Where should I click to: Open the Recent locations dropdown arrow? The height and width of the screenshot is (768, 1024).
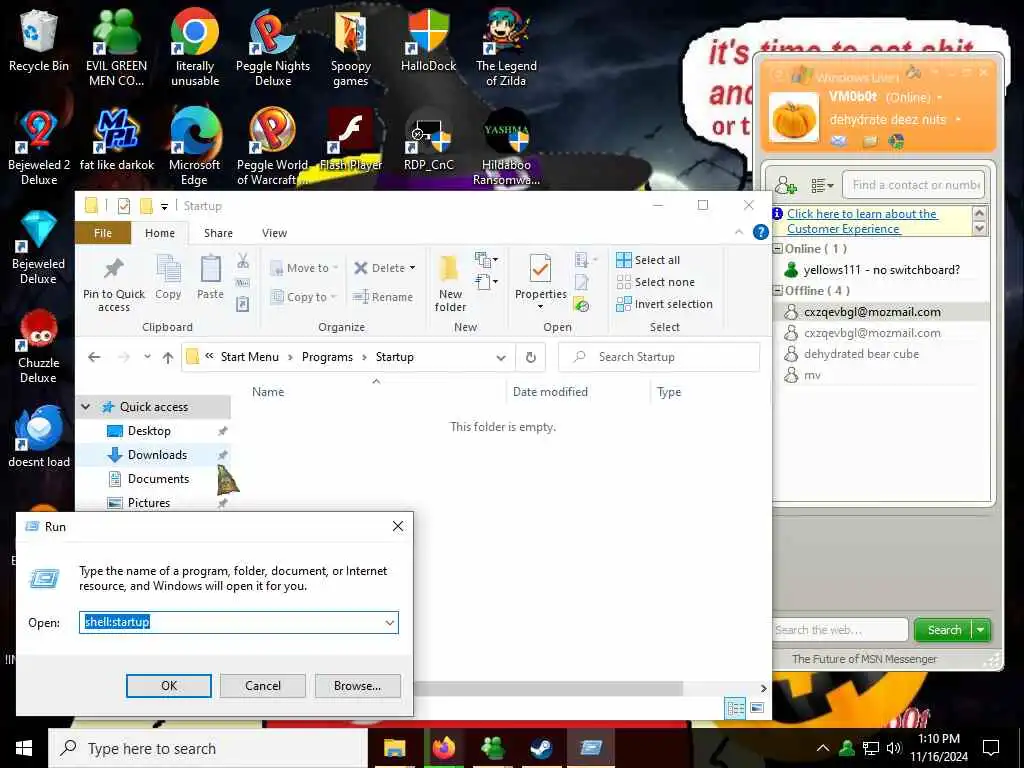click(x=148, y=357)
